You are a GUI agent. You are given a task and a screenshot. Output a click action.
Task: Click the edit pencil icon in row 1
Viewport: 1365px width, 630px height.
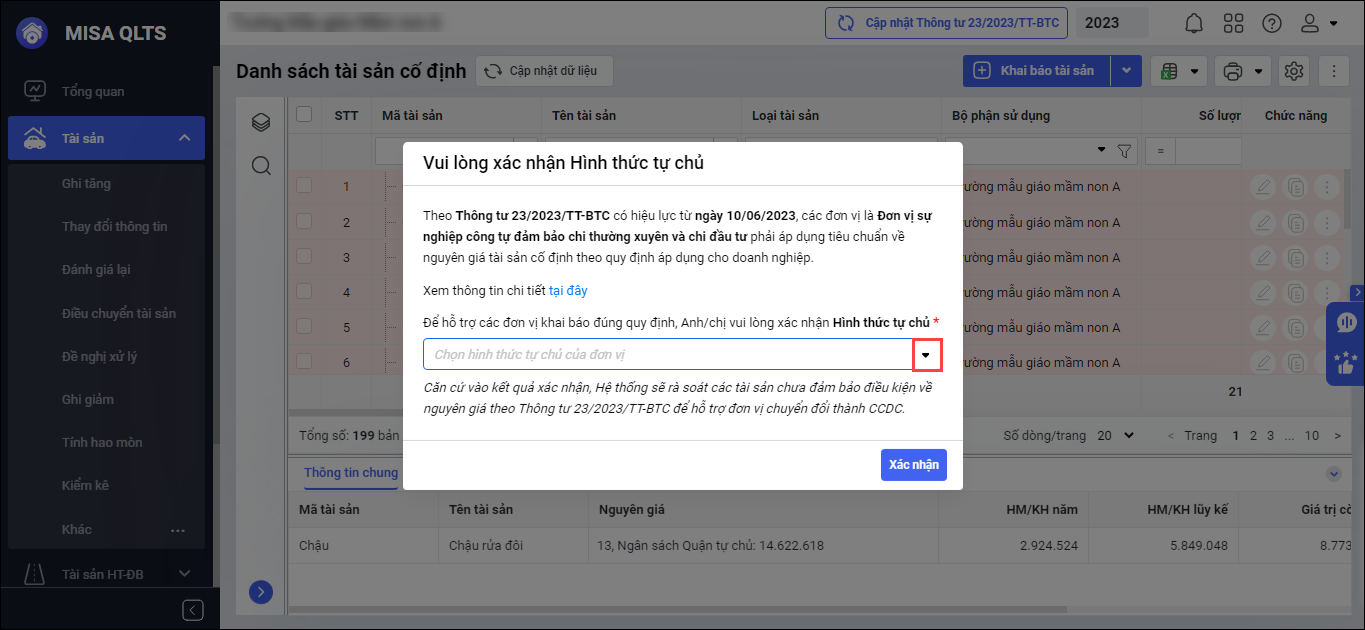(x=1264, y=186)
